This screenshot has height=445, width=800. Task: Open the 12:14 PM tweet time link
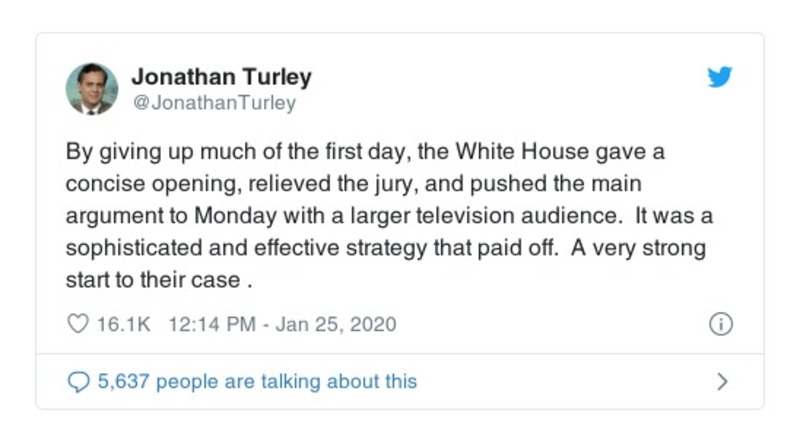tap(198, 324)
